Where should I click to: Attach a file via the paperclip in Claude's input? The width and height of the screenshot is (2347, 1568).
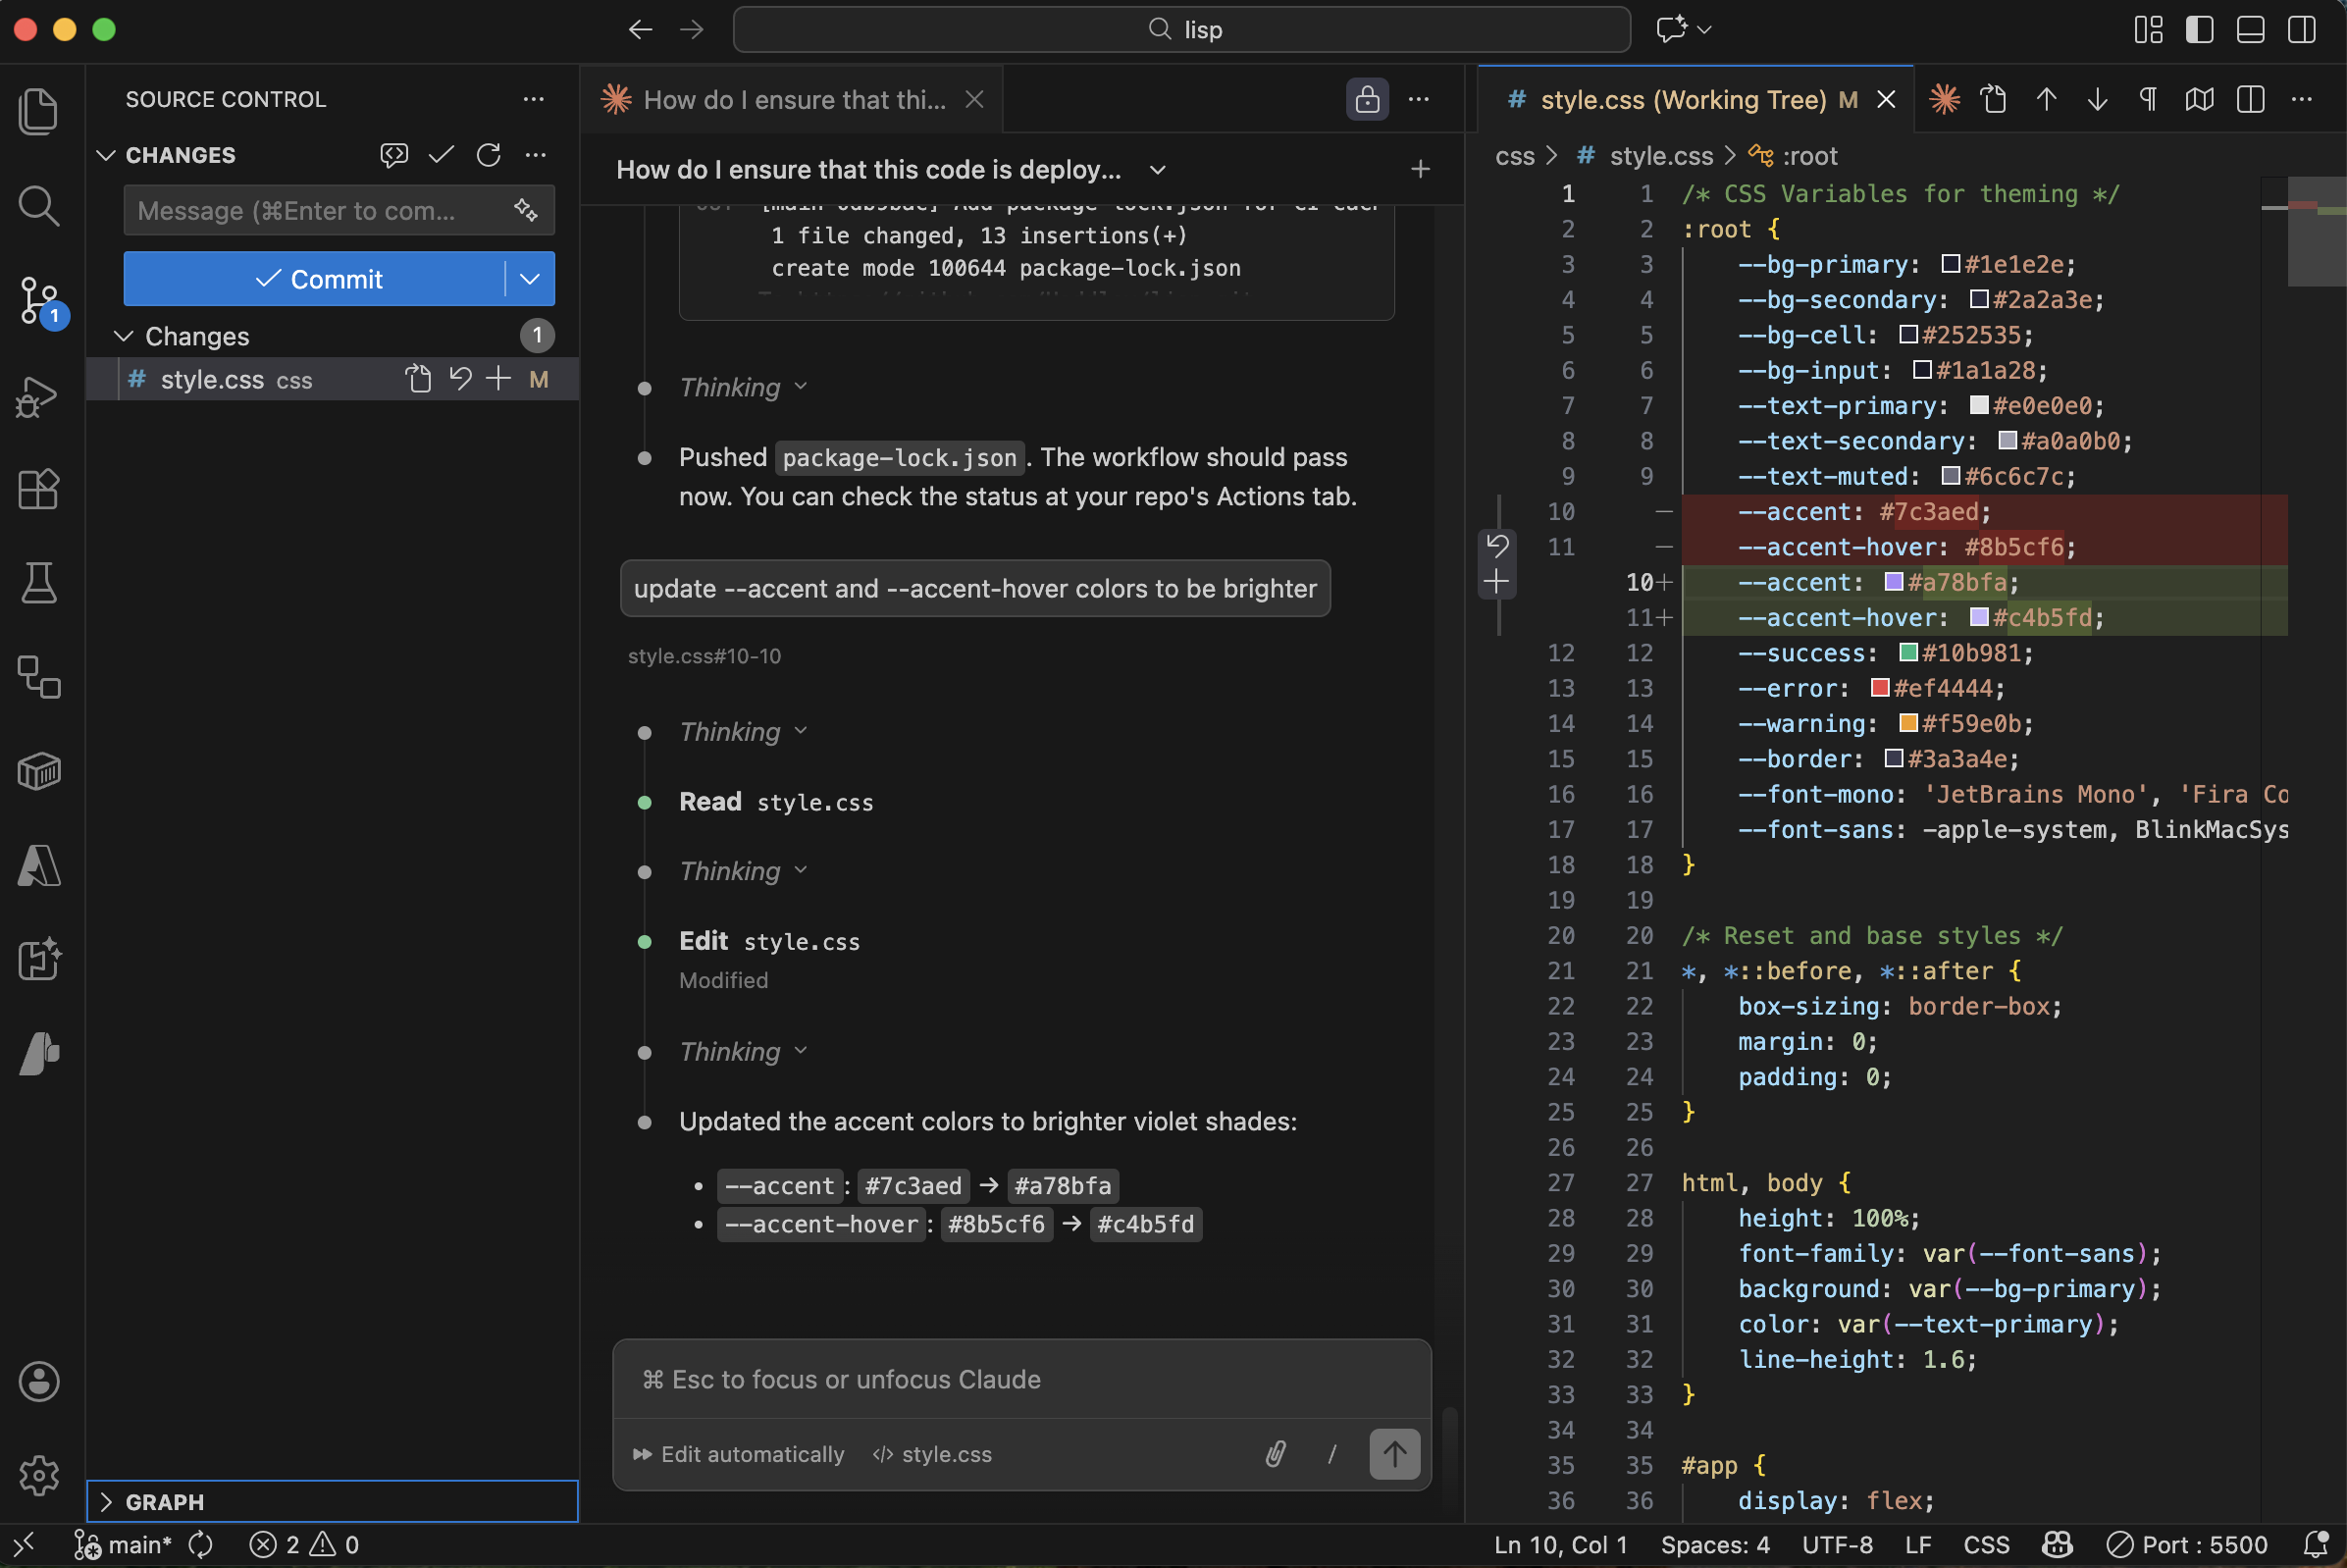[1275, 1454]
